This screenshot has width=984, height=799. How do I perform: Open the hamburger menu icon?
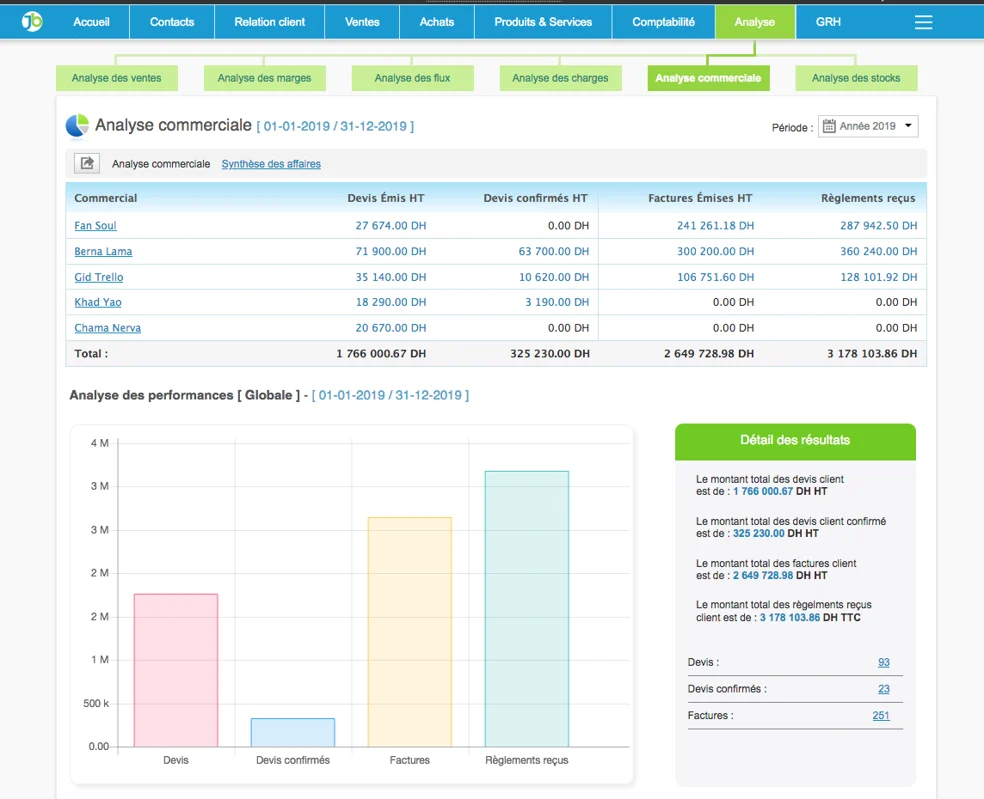pos(923,22)
